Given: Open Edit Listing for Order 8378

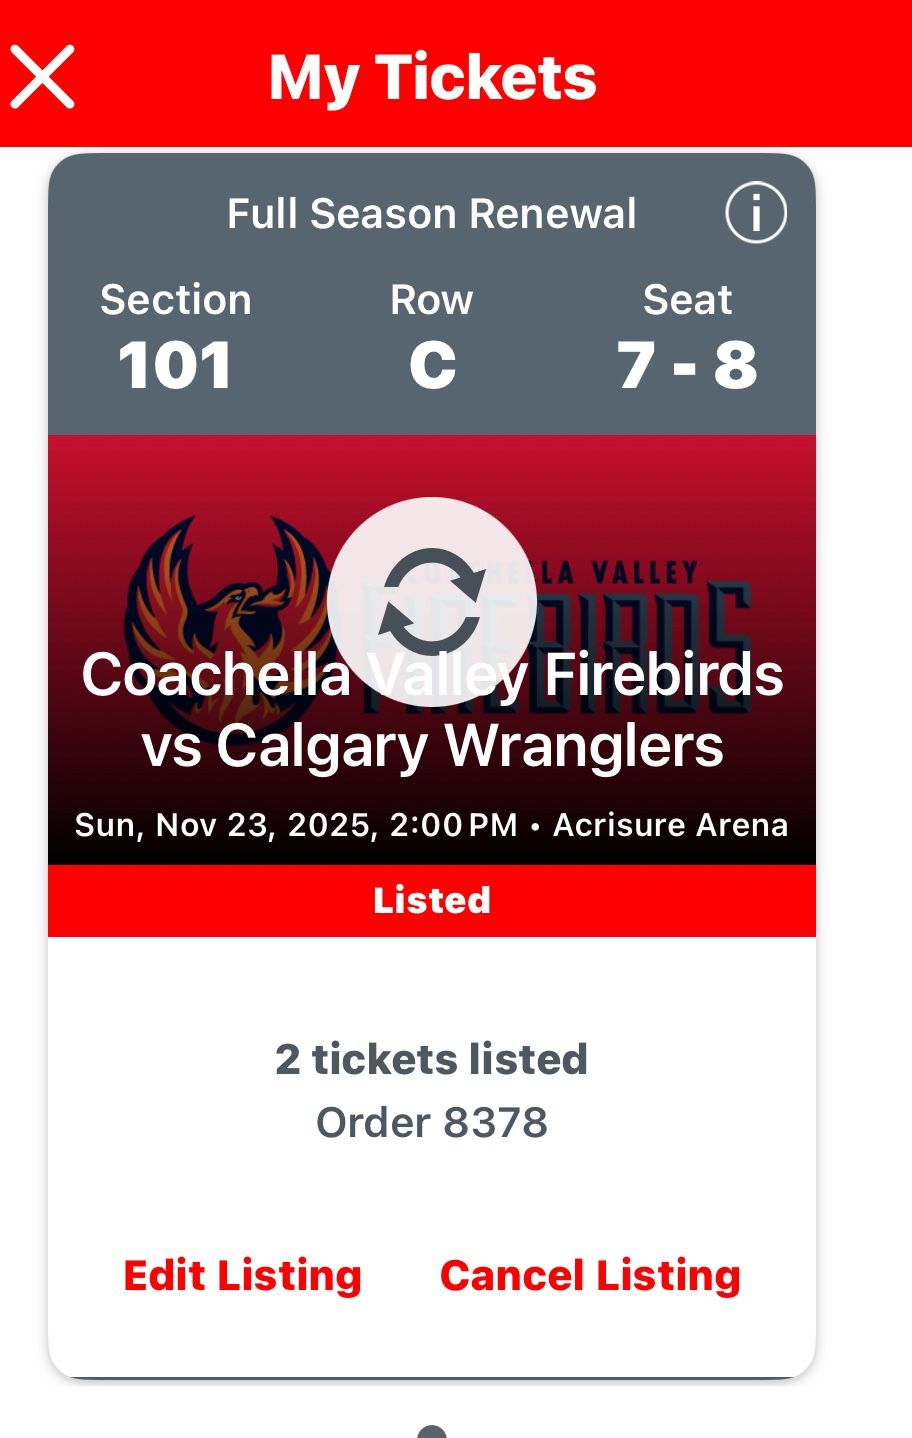Looking at the screenshot, I should coord(241,1275).
